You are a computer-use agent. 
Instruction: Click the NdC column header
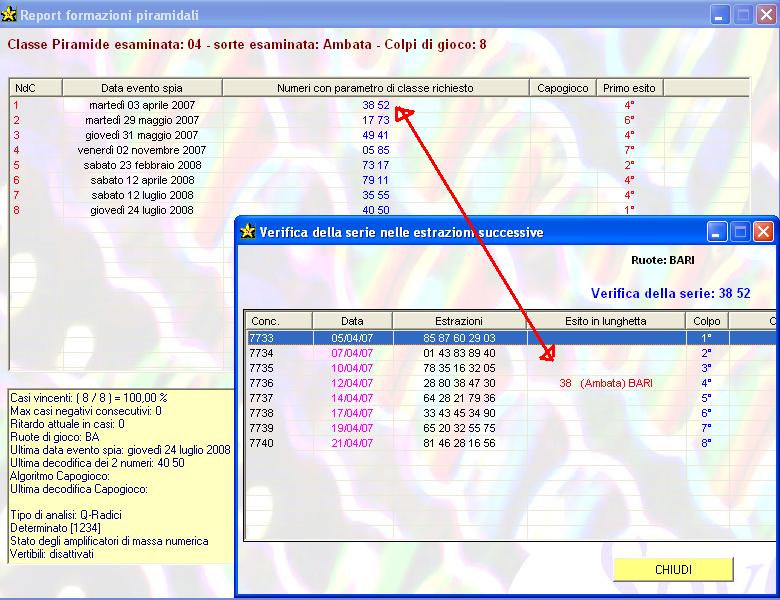pyautogui.click(x=35, y=88)
